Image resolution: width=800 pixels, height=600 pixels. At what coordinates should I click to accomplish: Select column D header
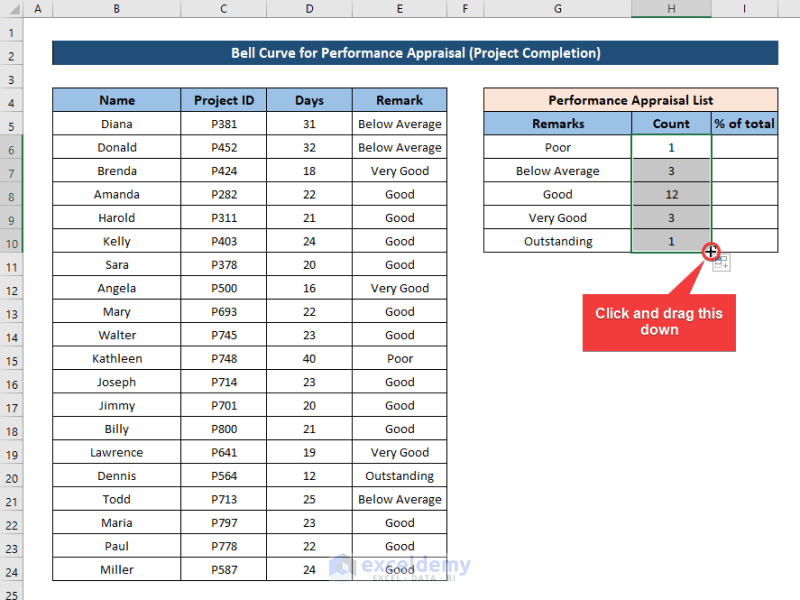pos(309,9)
